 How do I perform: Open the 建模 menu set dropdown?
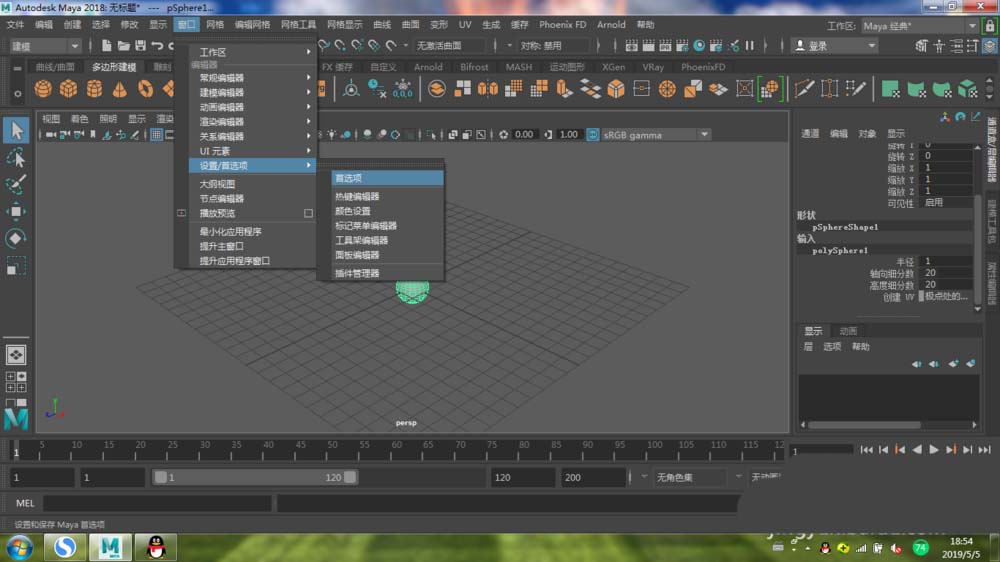pyautogui.click(x=45, y=46)
